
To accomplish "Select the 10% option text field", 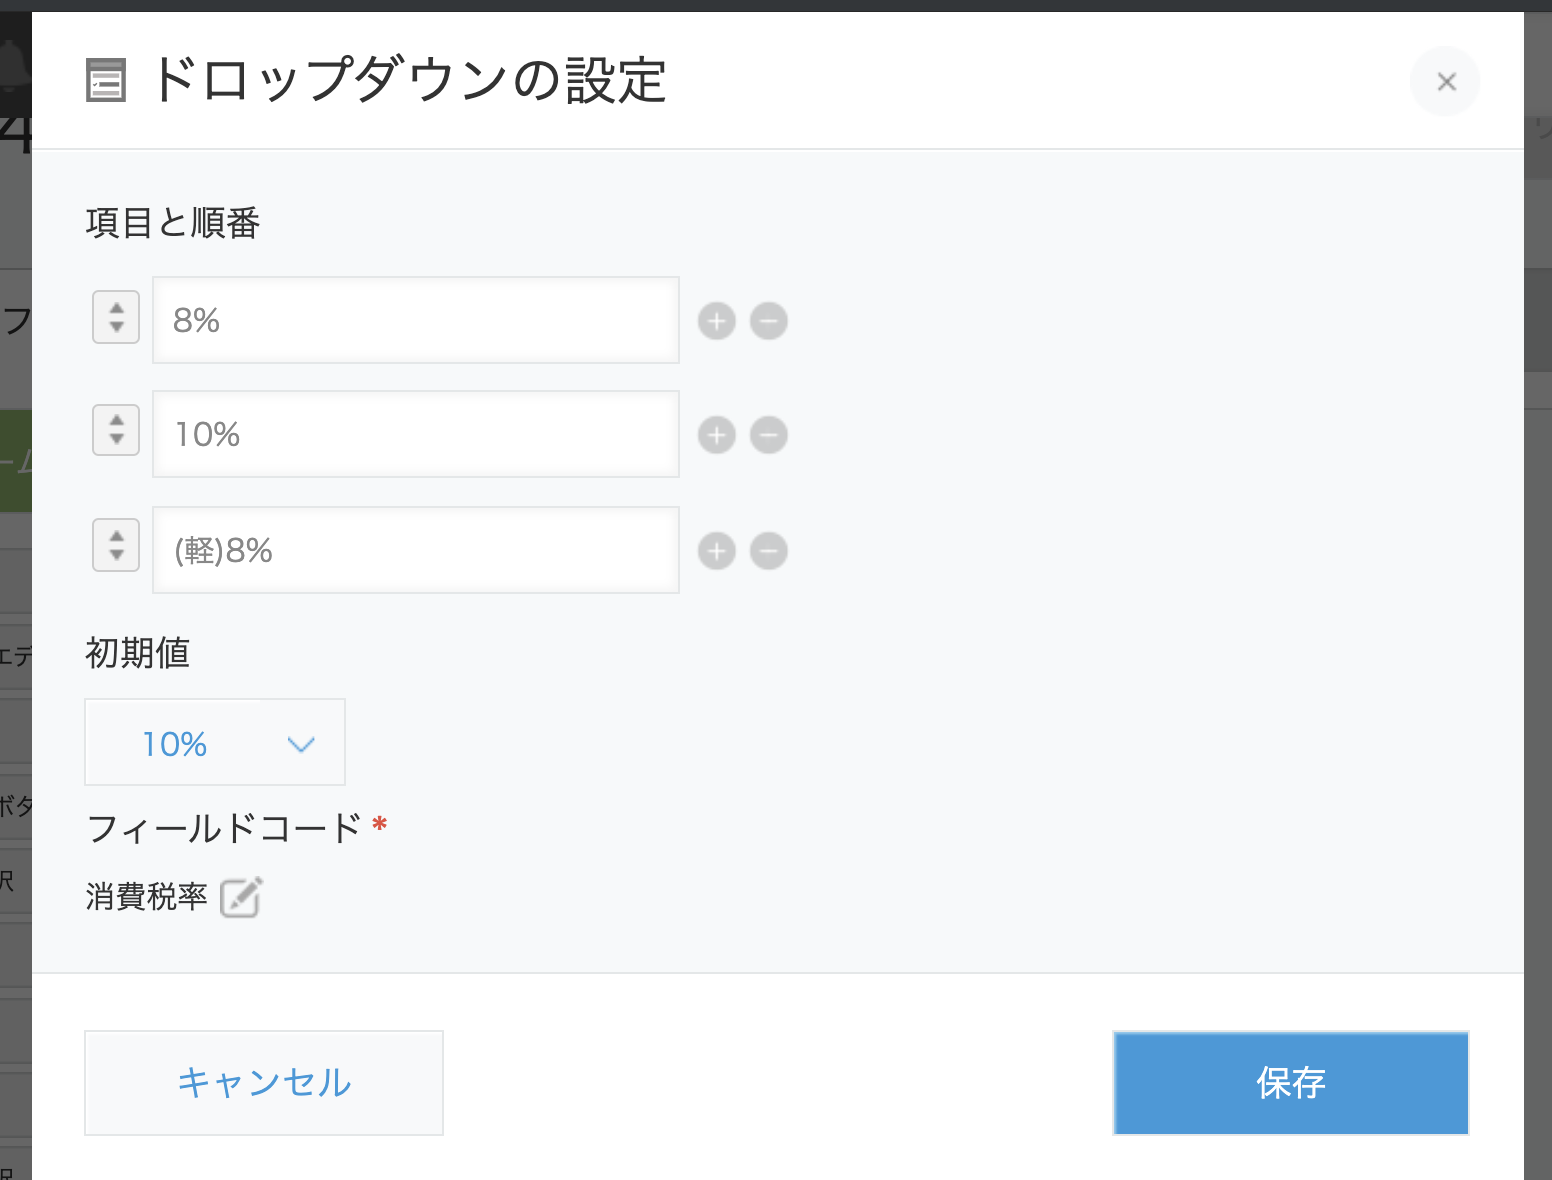I will pyautogui.click(x=415, y=434).
